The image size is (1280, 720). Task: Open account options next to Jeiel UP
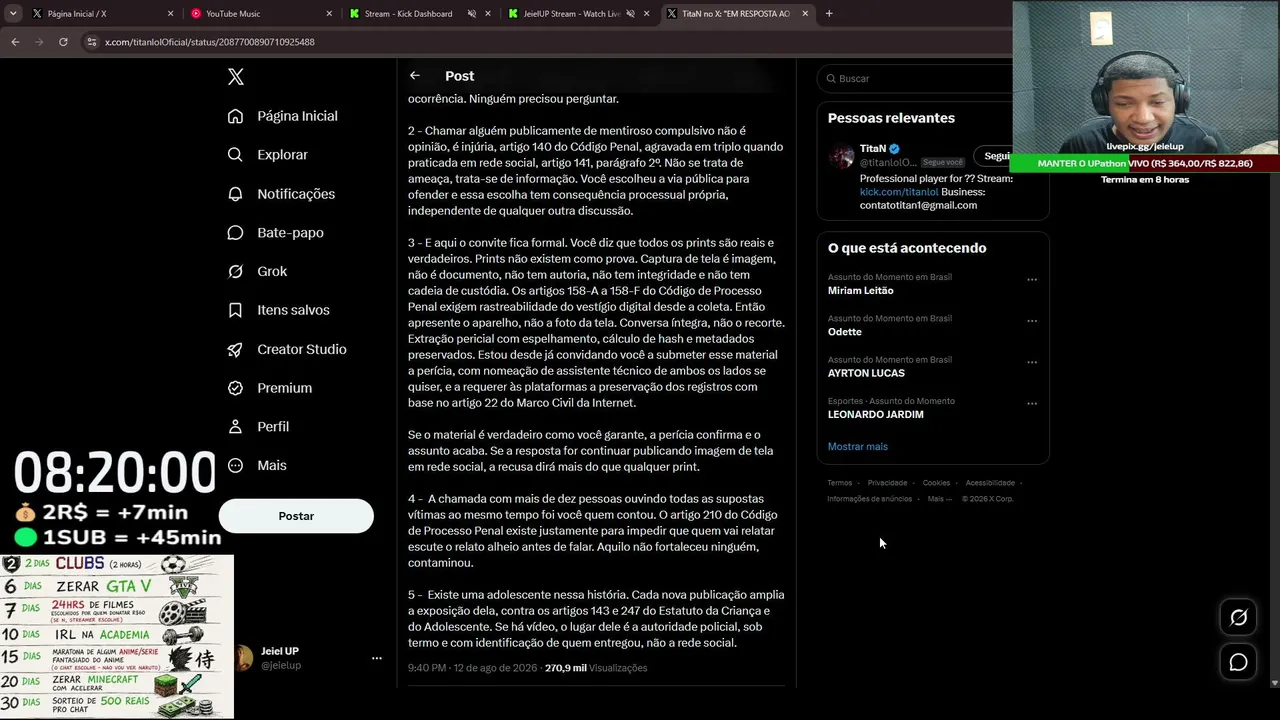pos(377,658)
